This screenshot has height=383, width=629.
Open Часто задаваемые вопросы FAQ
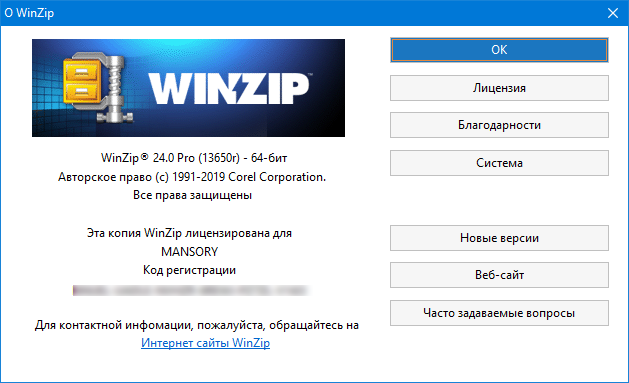click(x=499, y=313)
